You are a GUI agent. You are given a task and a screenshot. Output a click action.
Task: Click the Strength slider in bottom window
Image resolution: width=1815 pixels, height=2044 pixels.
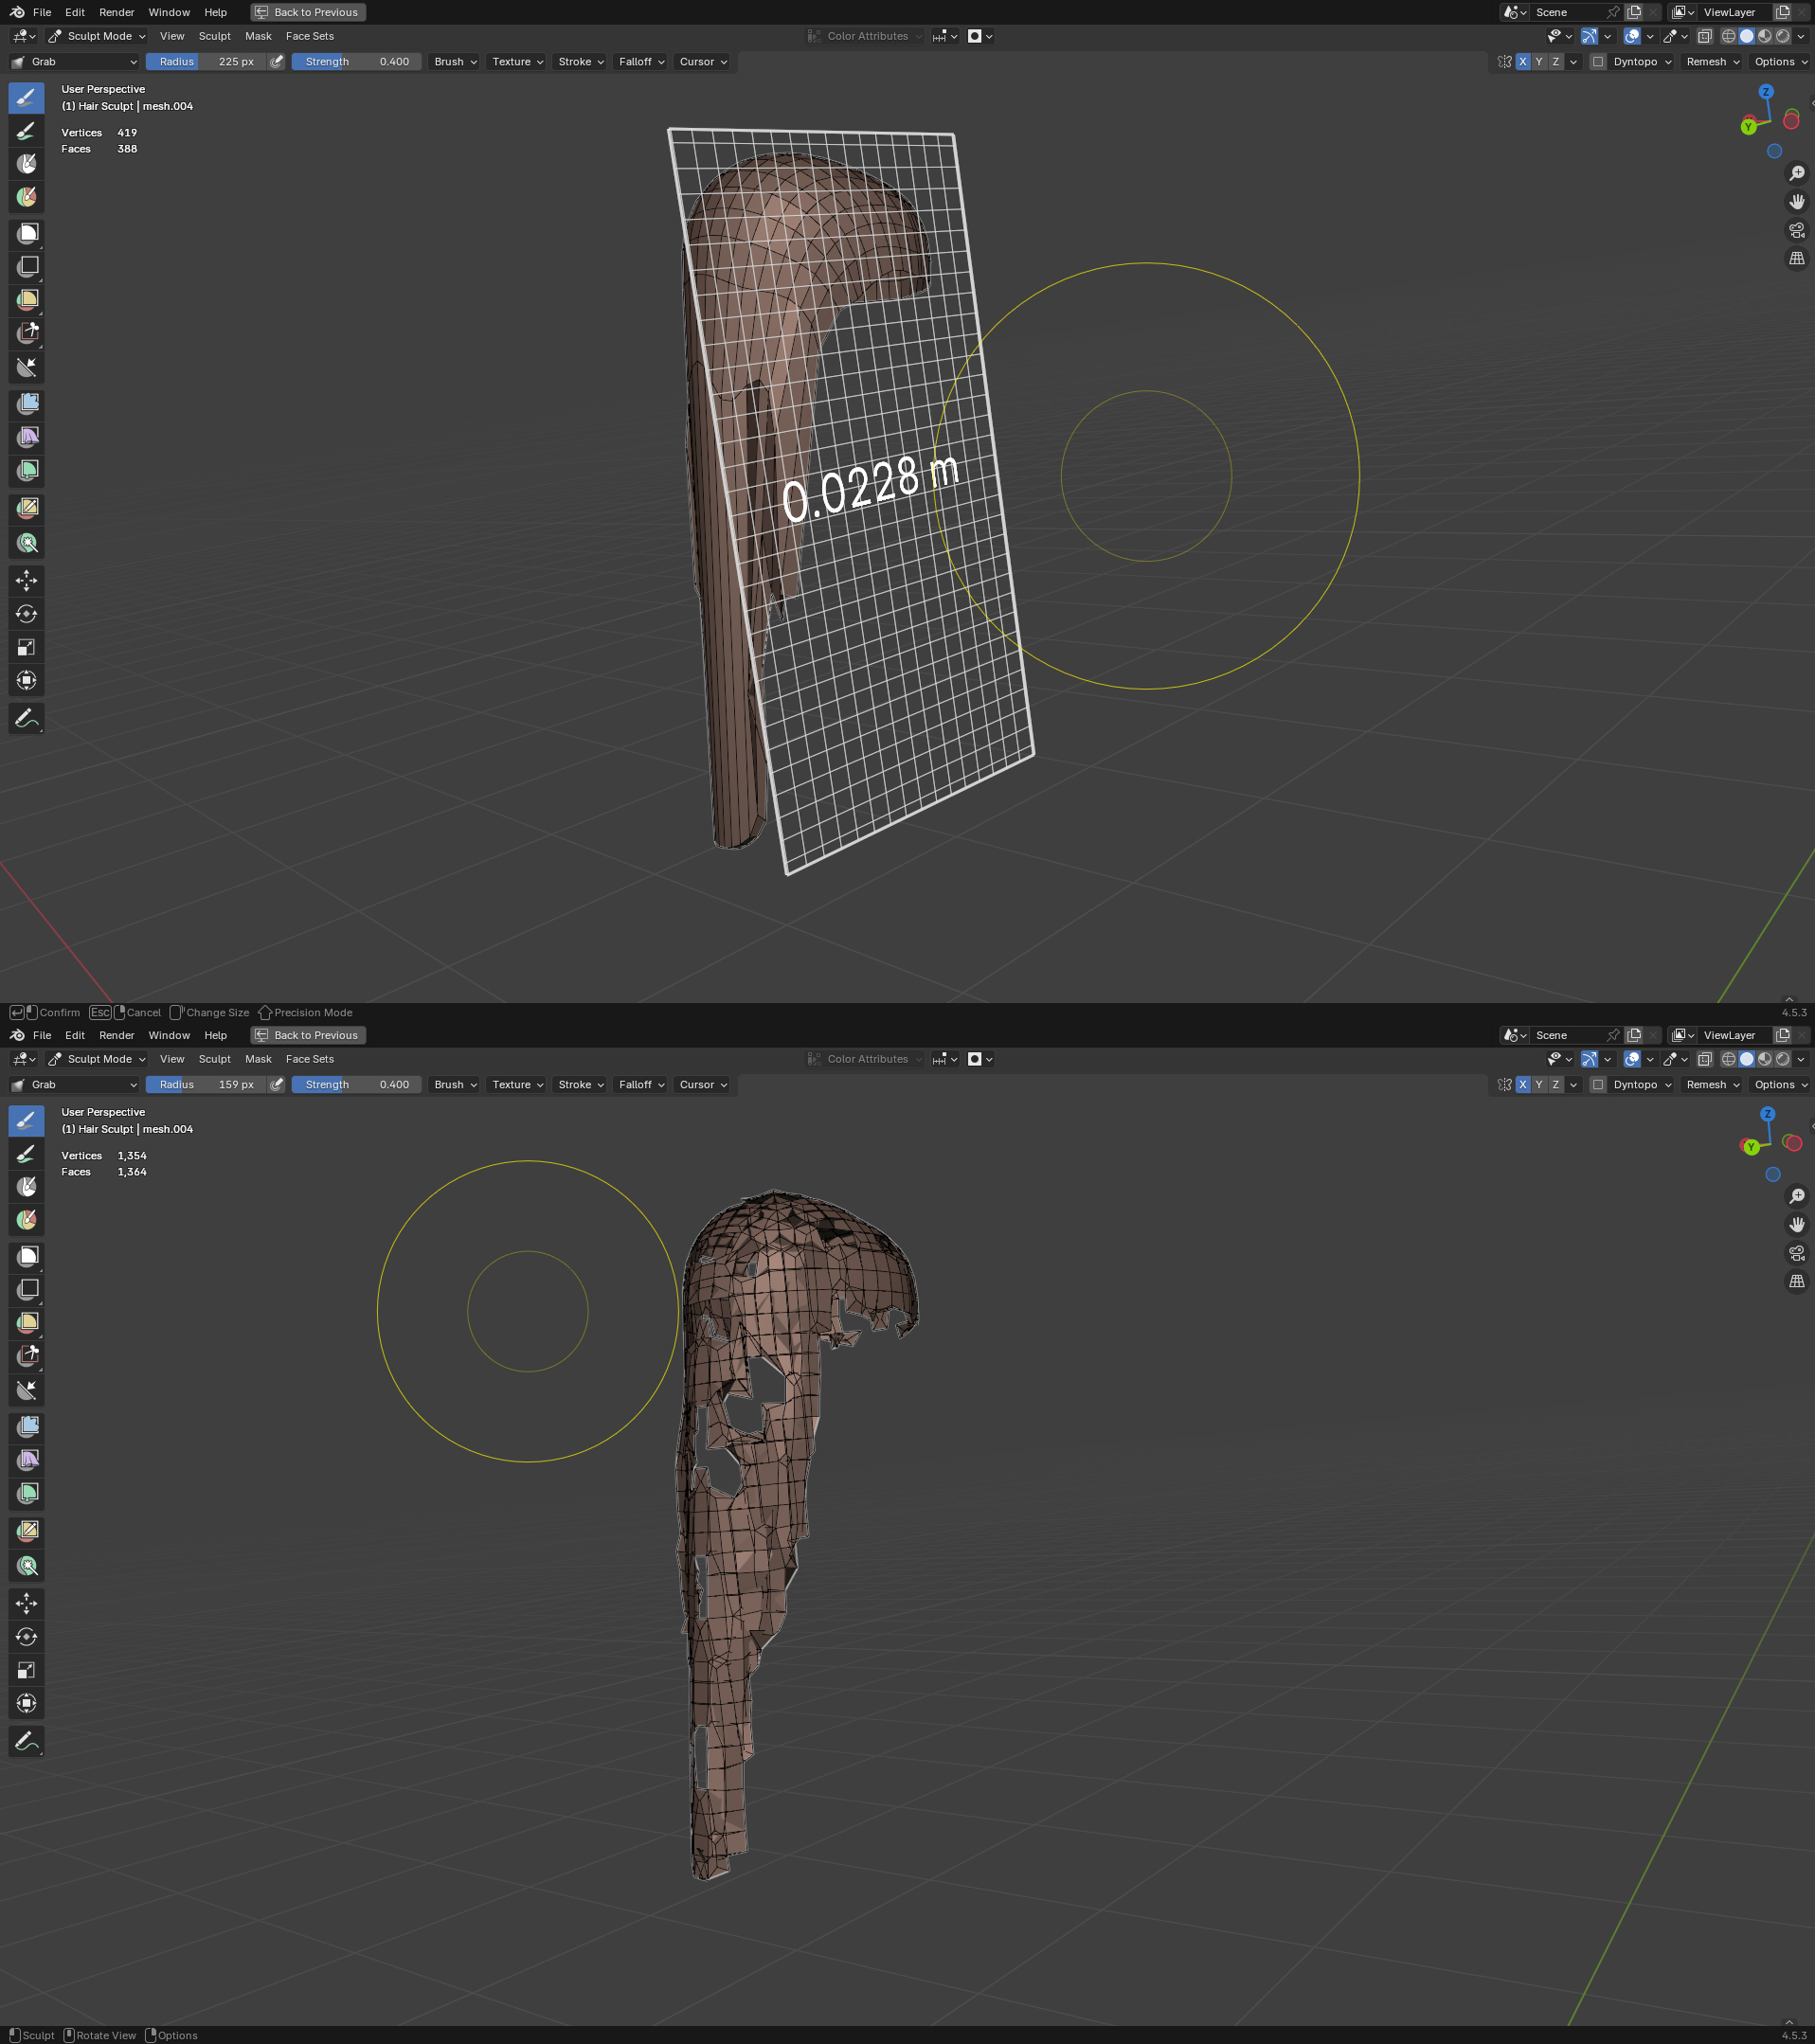point(357,1085)
